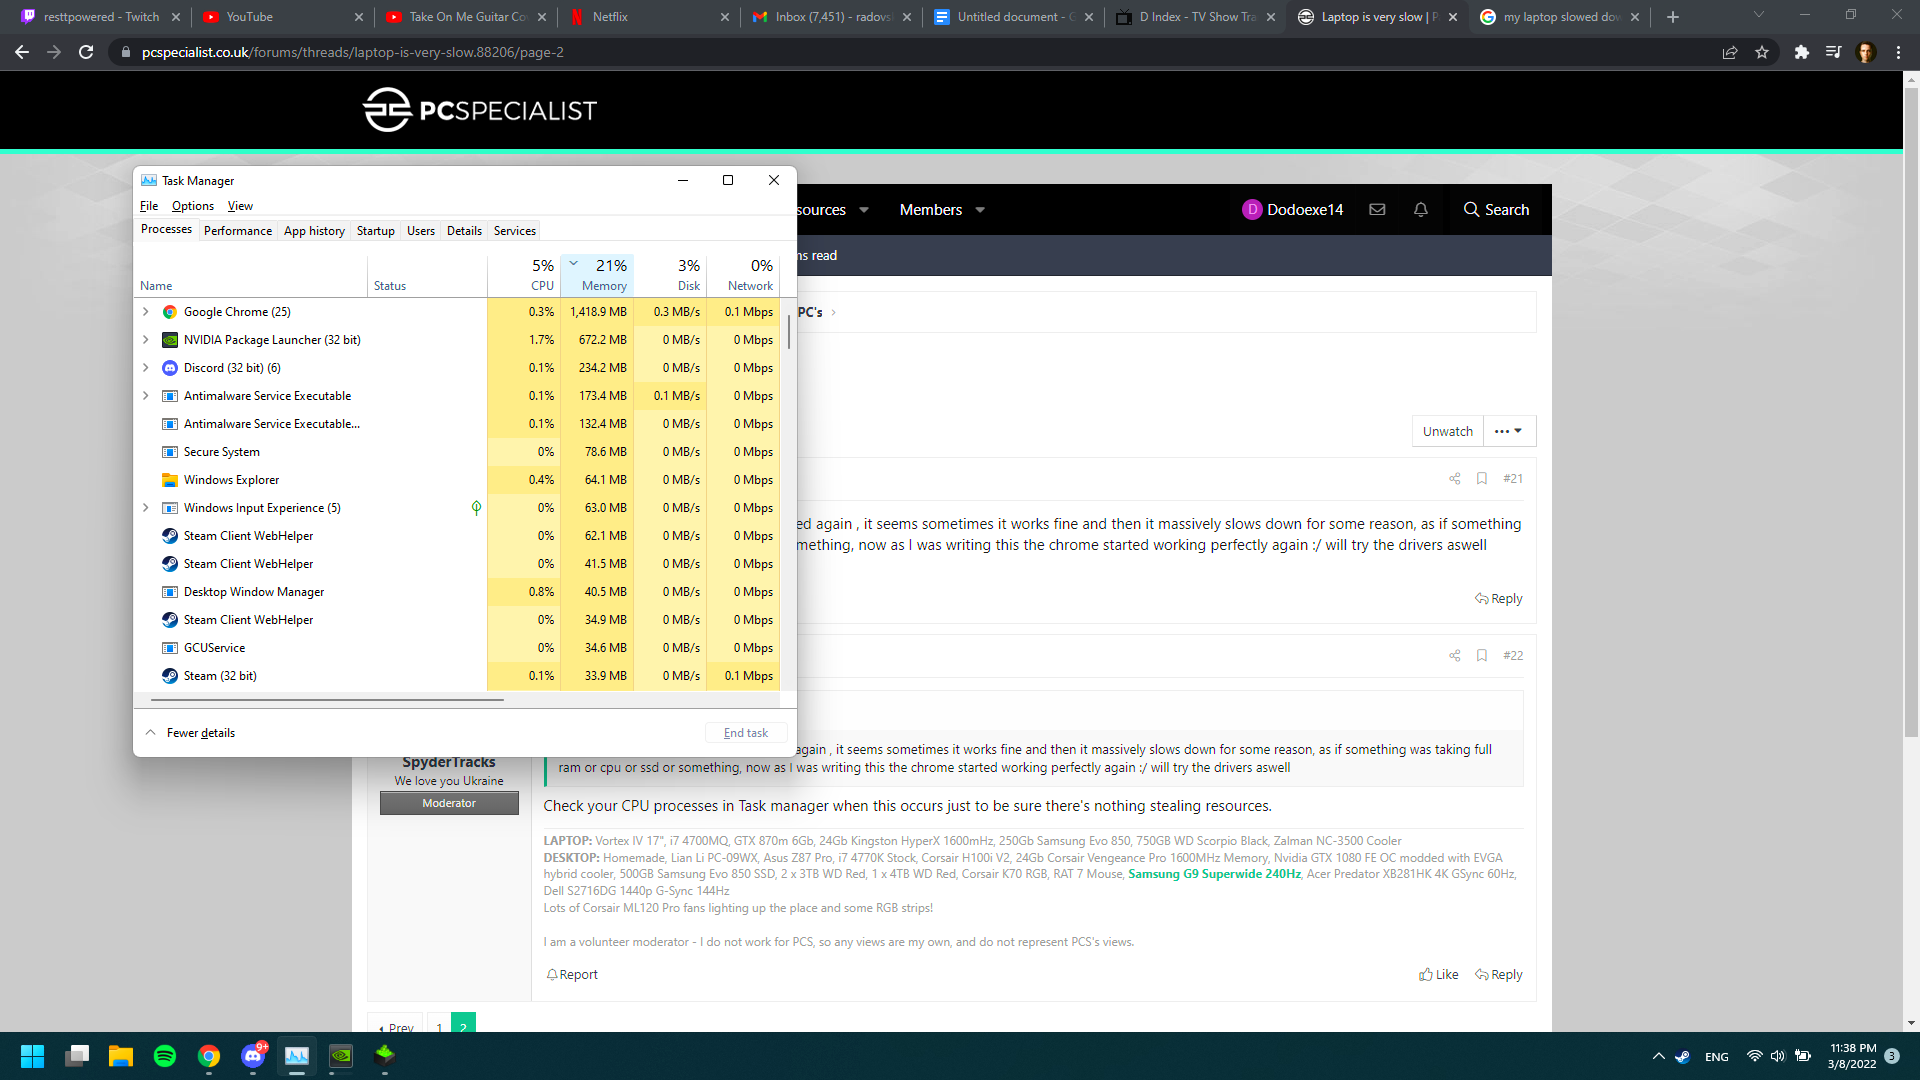This screenshot has width=1920, height=1080.
Task: Open the forum inbox envelope icon
Action: tap(1377, 210)
